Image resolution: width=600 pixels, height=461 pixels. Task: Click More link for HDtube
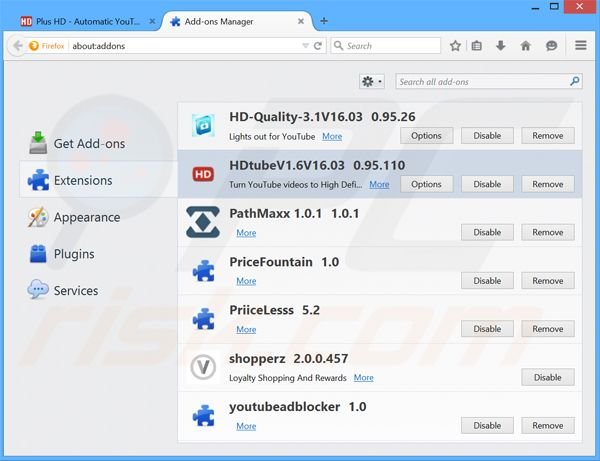pos(379,185)
